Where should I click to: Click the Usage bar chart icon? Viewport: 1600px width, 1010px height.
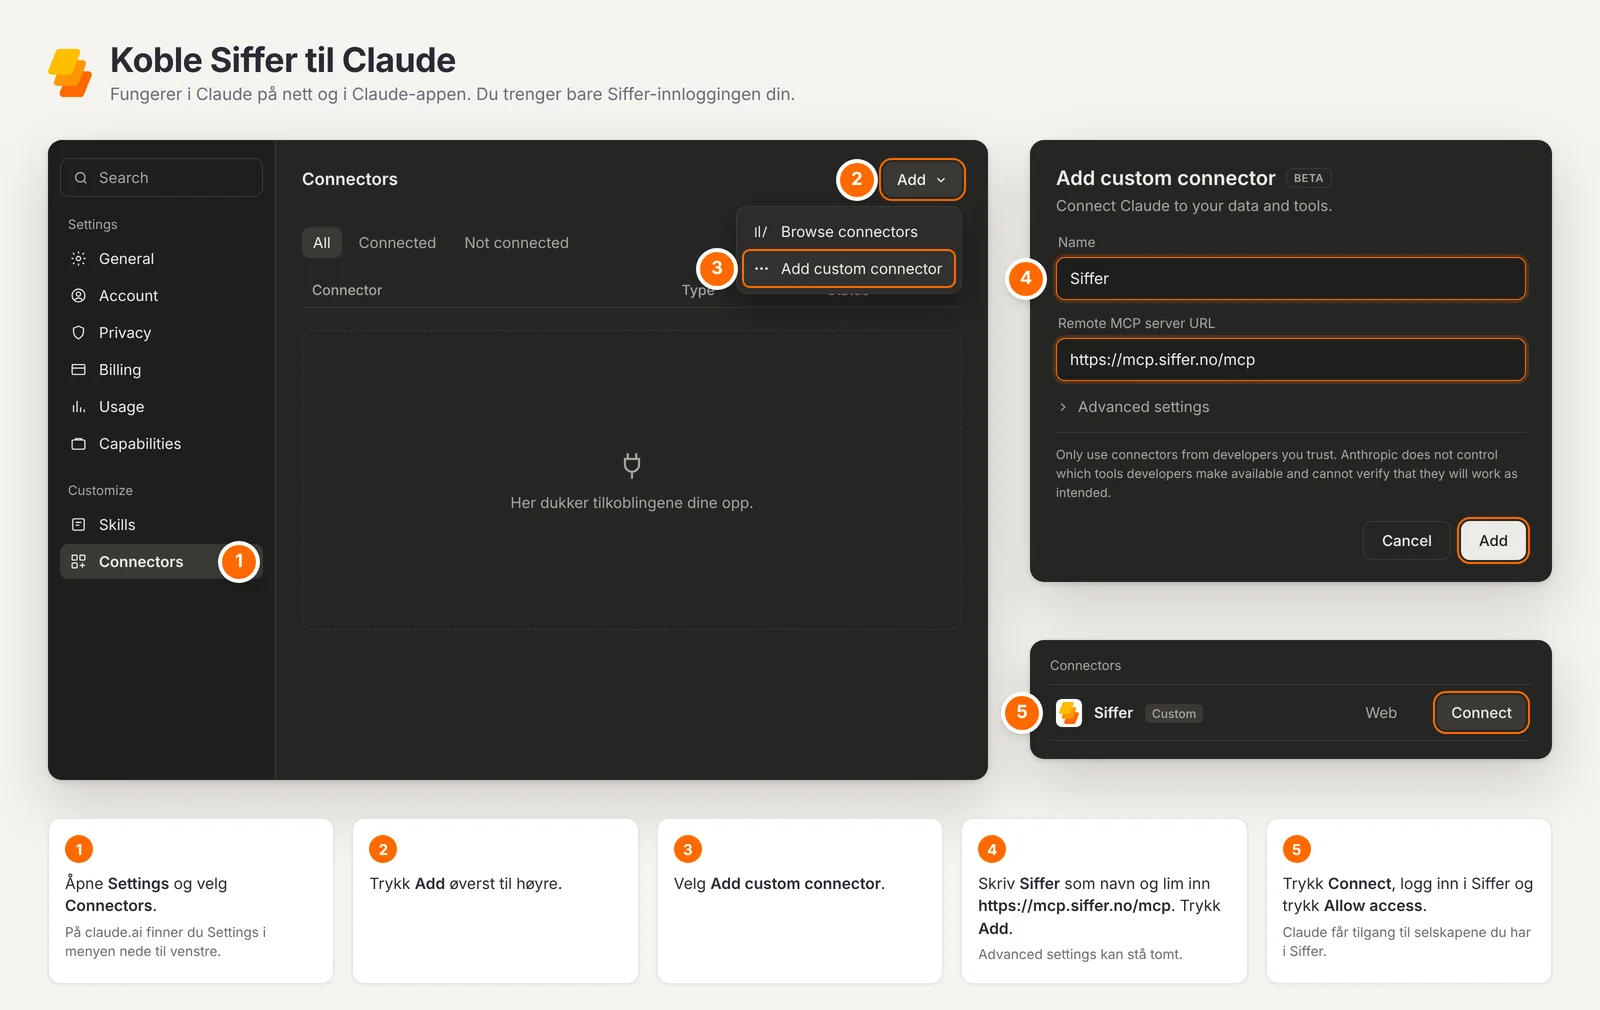point(78,407)
